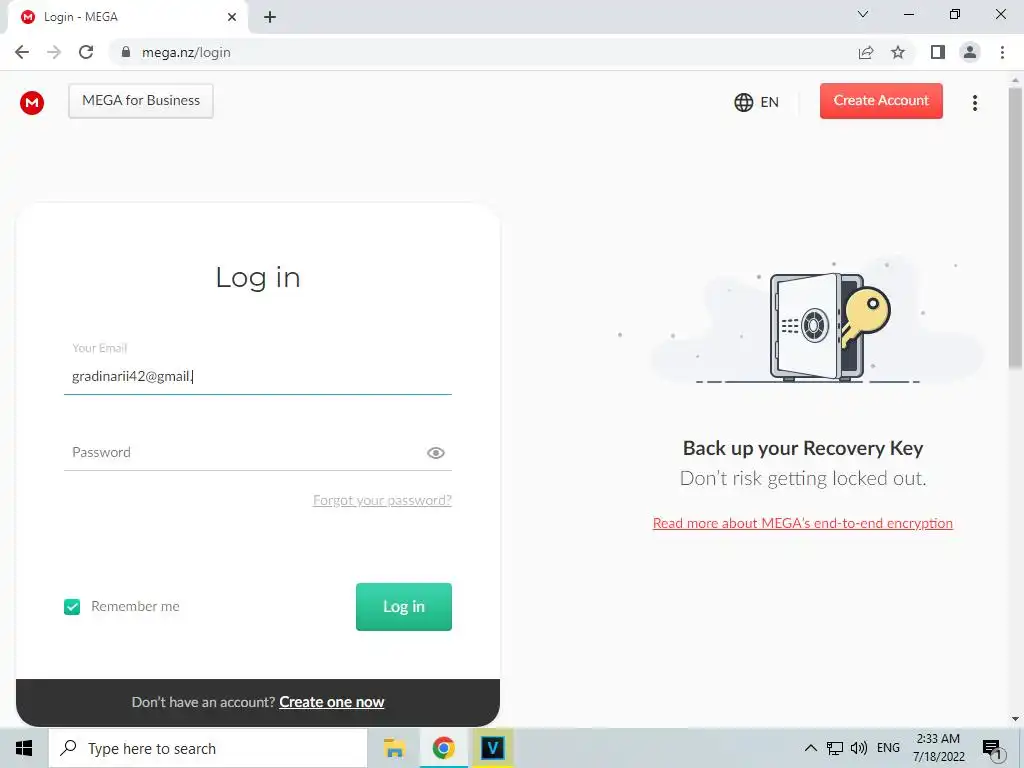Open the language globe selector EN
Viewport: 1024px width, 768px height.
point(756,102)
